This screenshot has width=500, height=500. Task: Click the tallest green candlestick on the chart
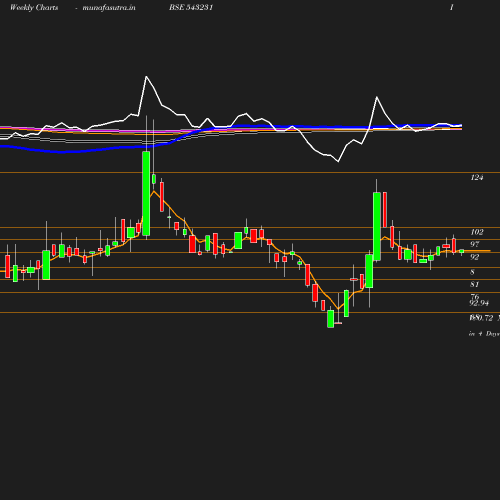146,193
